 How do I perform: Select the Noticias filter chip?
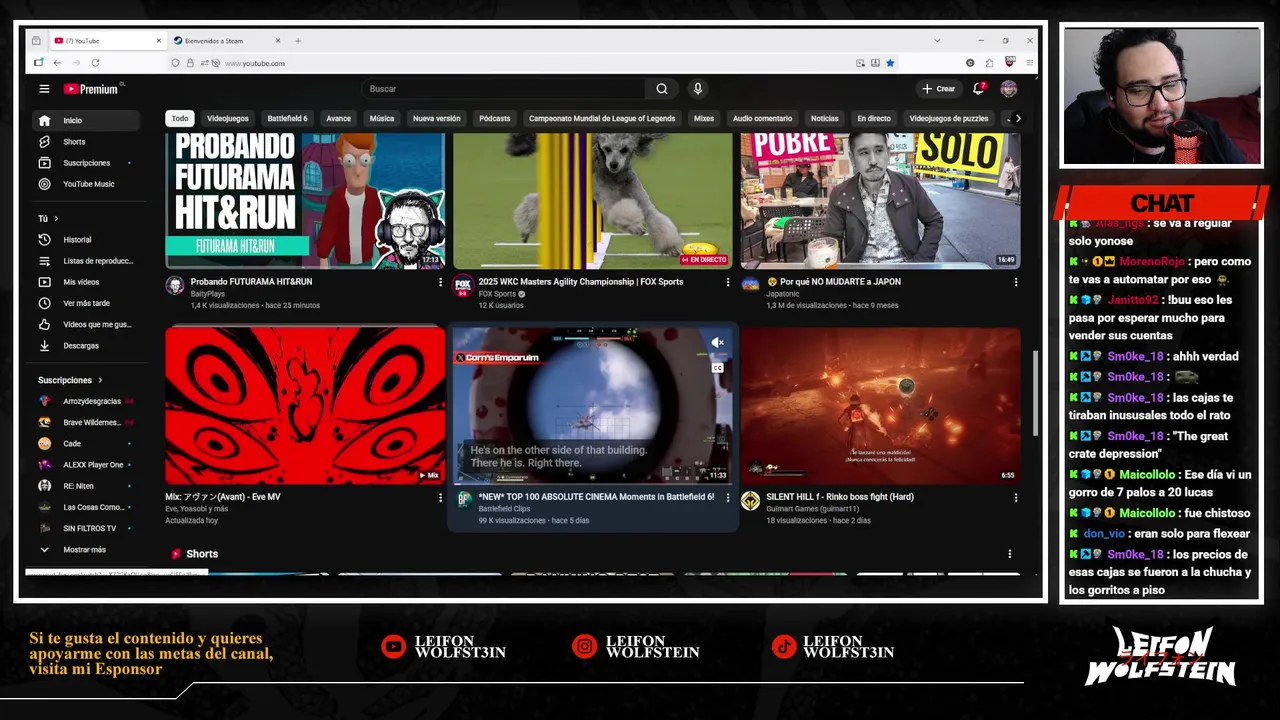click(x=824, y=118)
